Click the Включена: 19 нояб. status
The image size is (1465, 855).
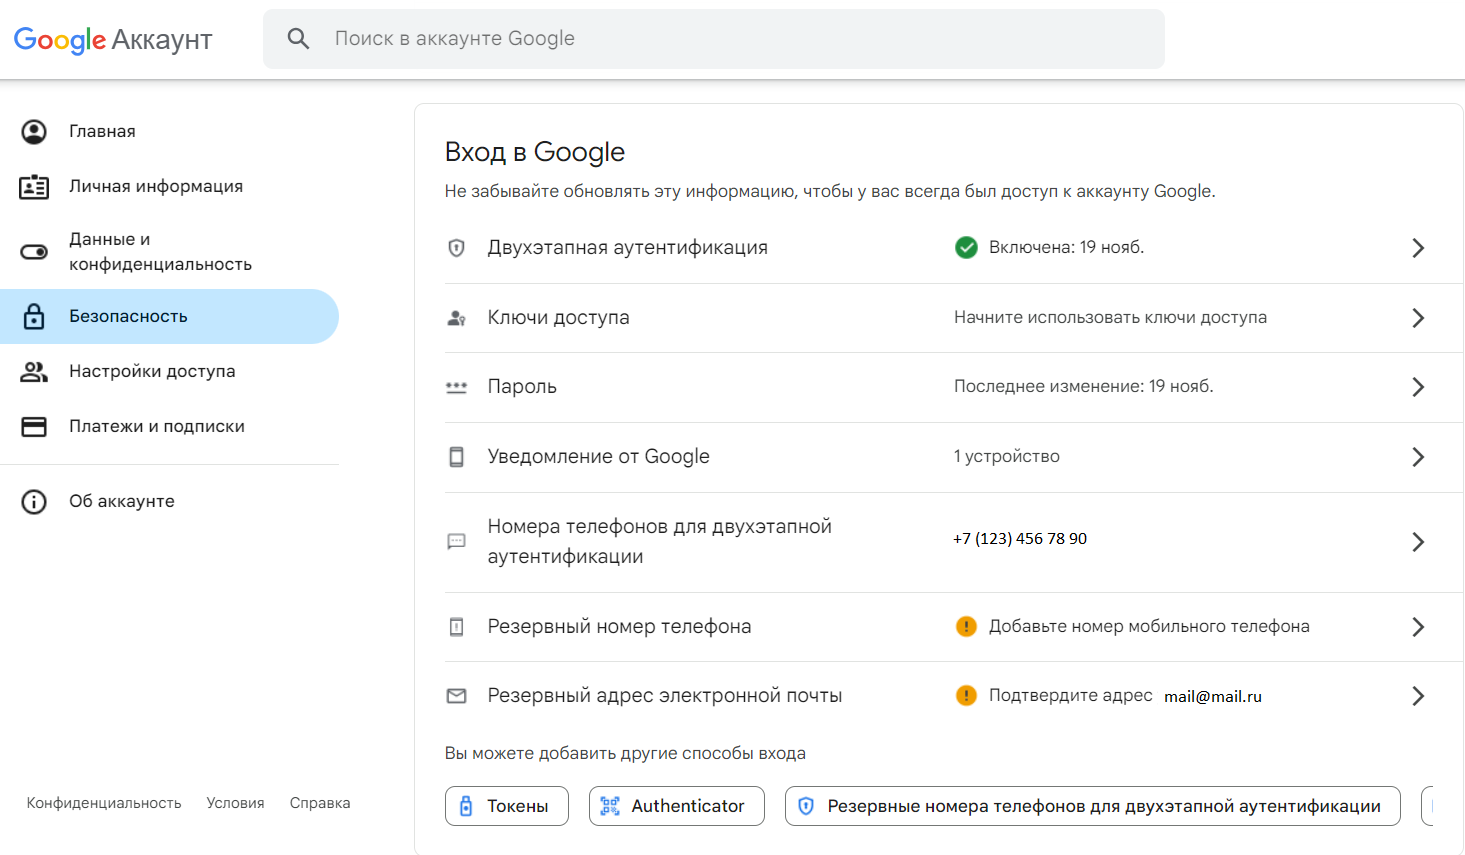tap(1067, 248)
